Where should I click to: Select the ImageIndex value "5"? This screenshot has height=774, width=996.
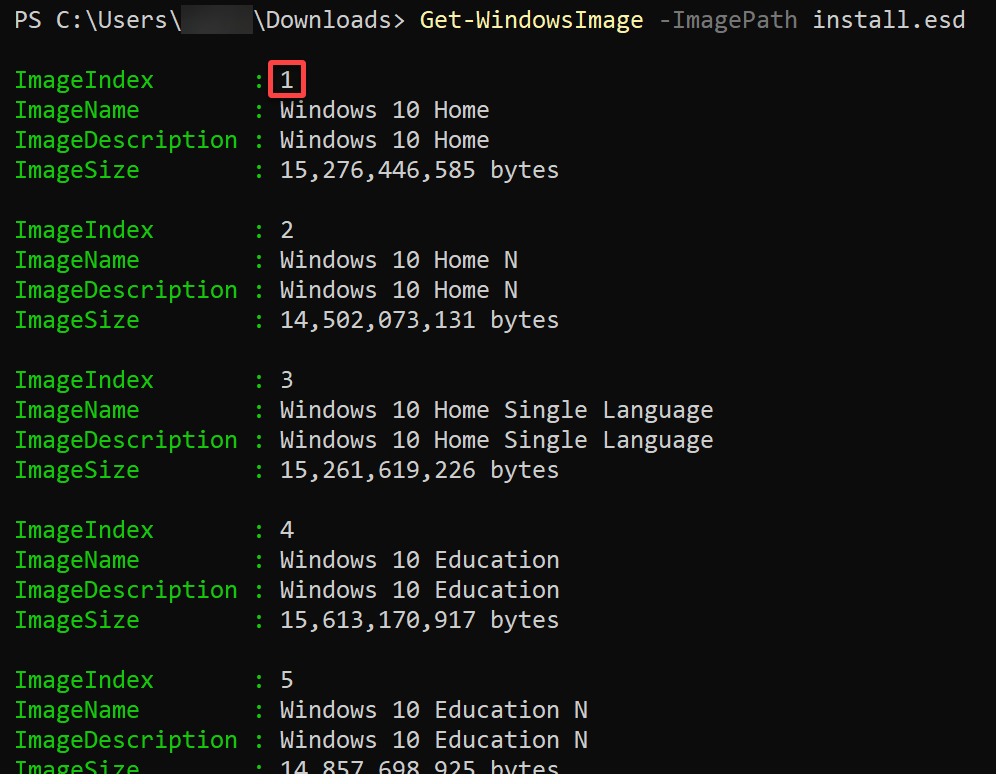click(287, 680)
